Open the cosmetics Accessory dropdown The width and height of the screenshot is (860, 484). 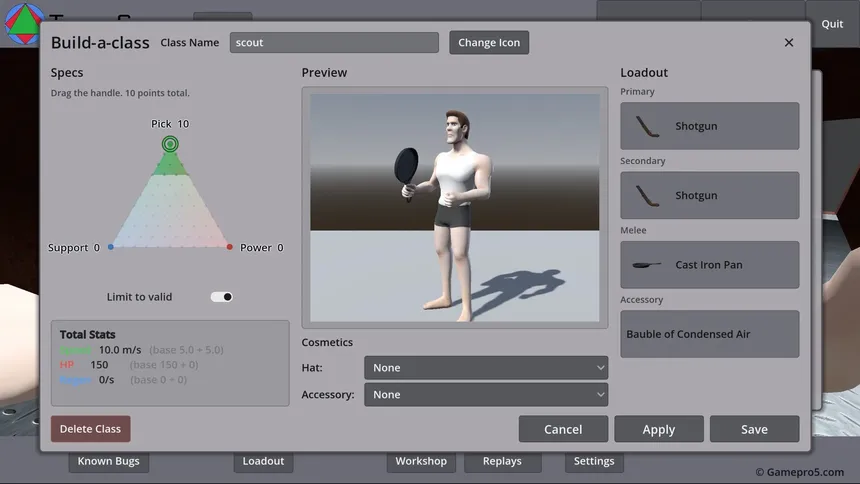[486, 395]
